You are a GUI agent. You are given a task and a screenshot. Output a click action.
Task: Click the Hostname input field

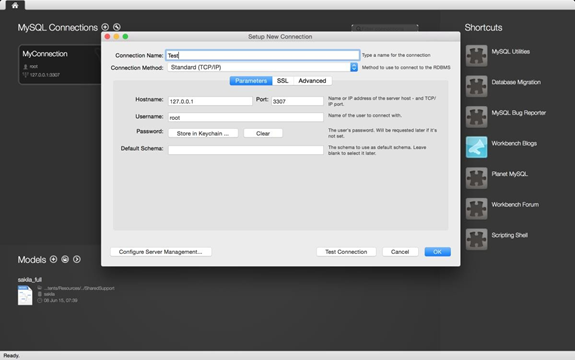tap(210, 101)
